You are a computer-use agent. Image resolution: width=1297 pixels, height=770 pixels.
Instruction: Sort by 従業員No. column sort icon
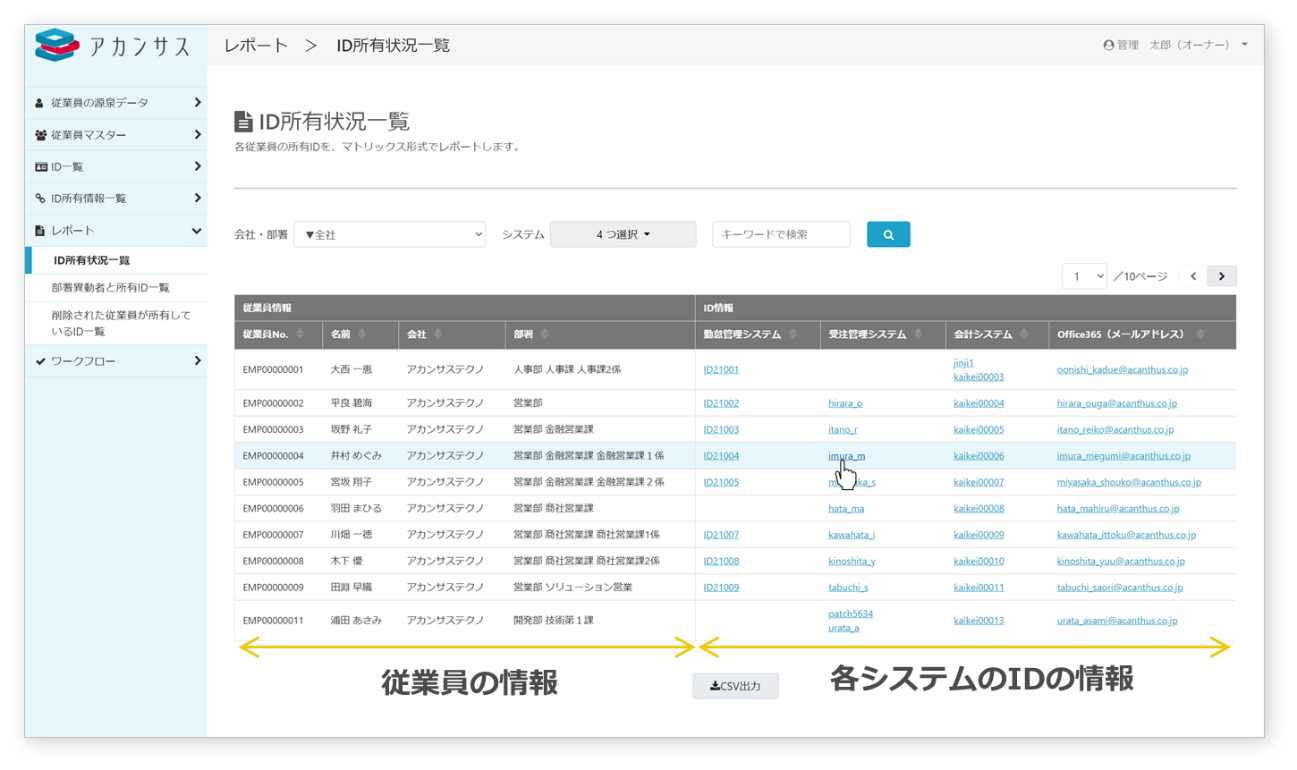click(300, 334)
